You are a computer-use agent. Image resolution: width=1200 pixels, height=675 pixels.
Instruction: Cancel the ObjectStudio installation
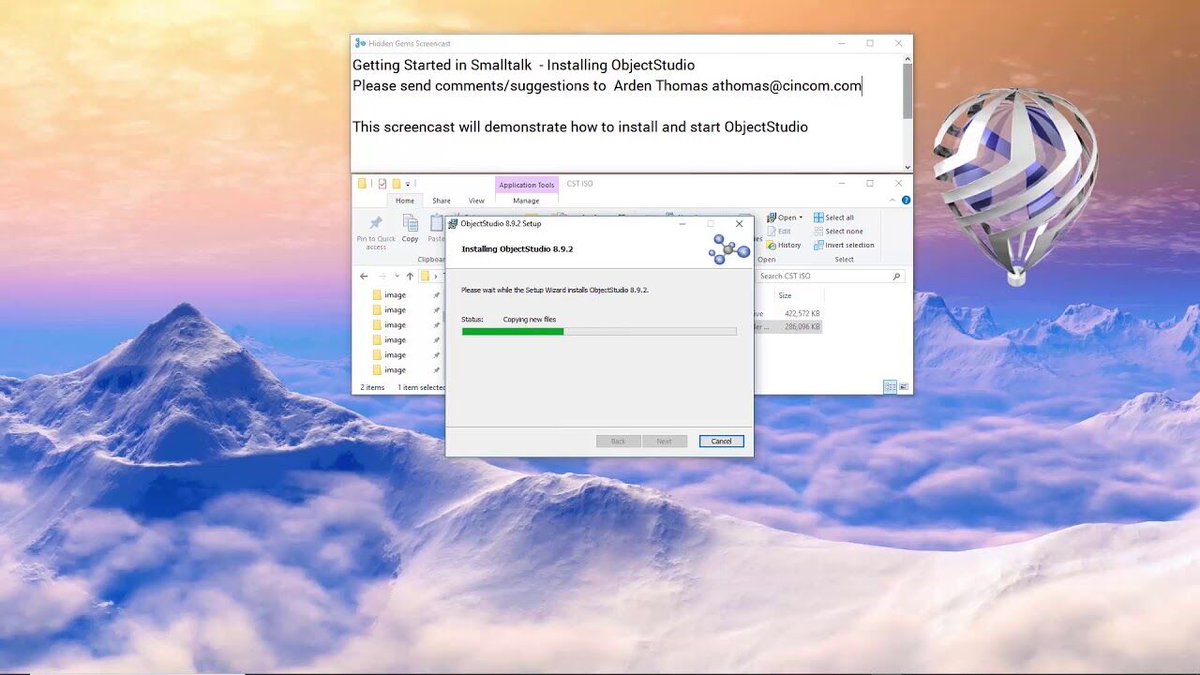point(721,441)
